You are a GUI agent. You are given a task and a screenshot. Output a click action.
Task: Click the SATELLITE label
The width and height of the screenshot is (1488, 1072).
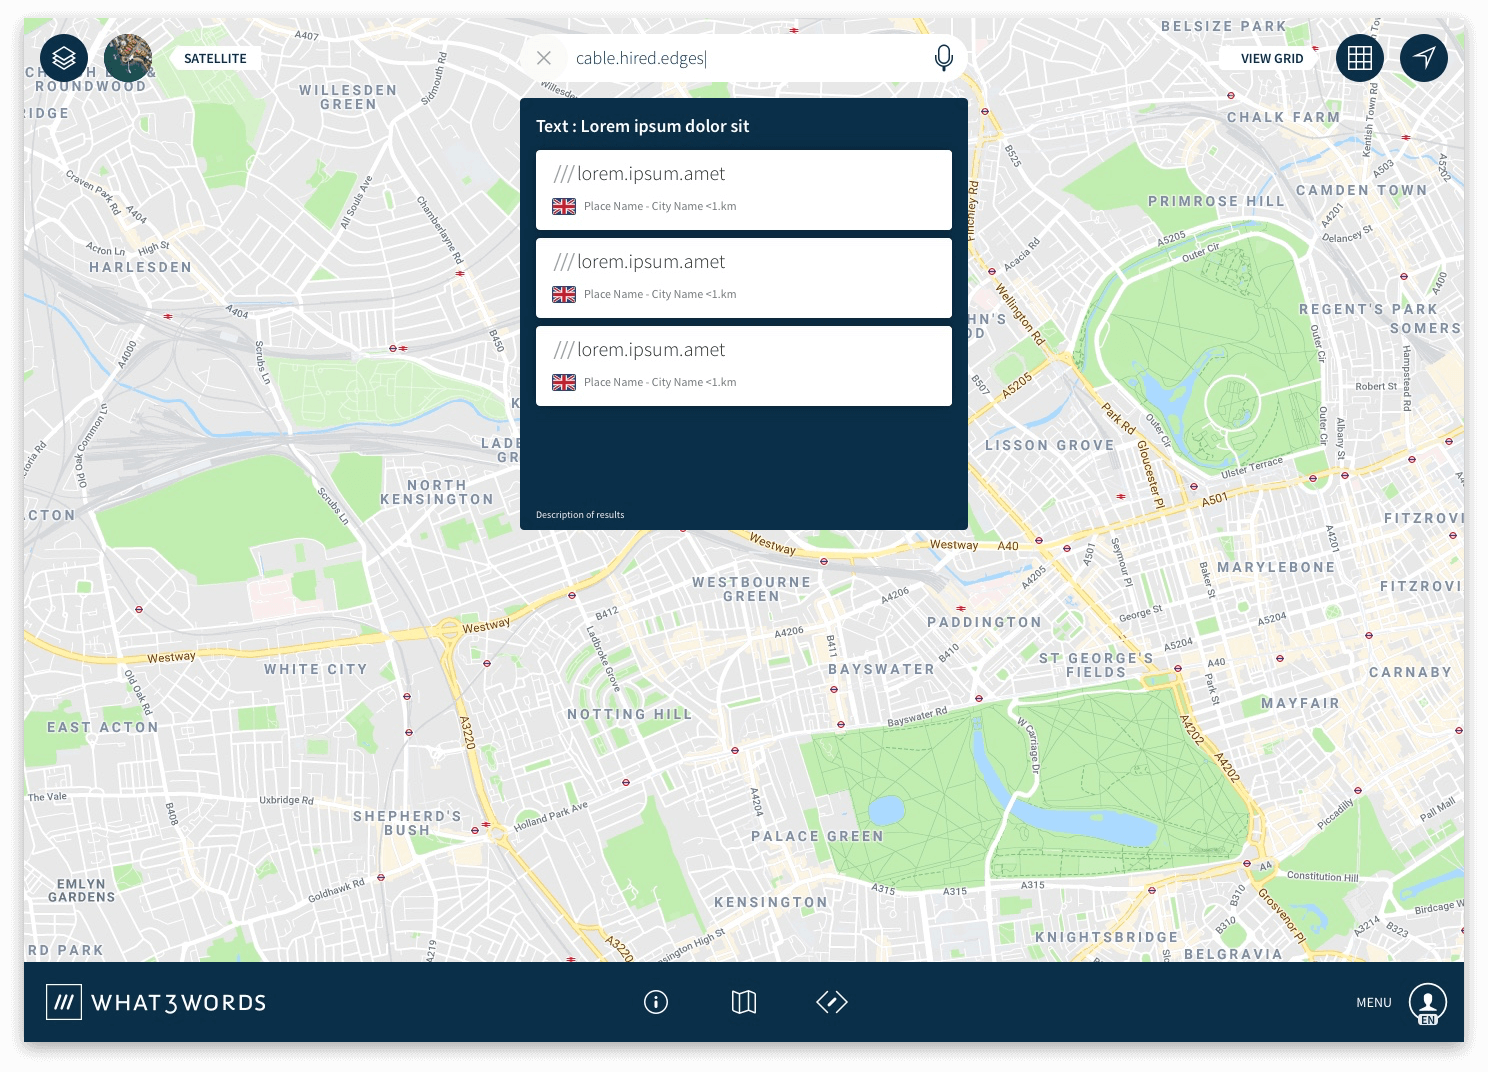tap(215, 59)
